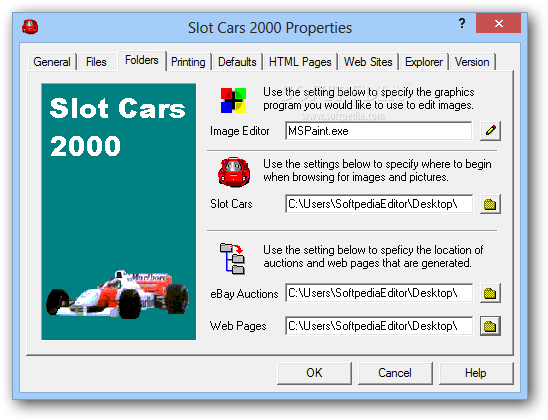Screen dimensions: 548x420
Task: Select the Folders tab
Action: click(x=142, y=60)
